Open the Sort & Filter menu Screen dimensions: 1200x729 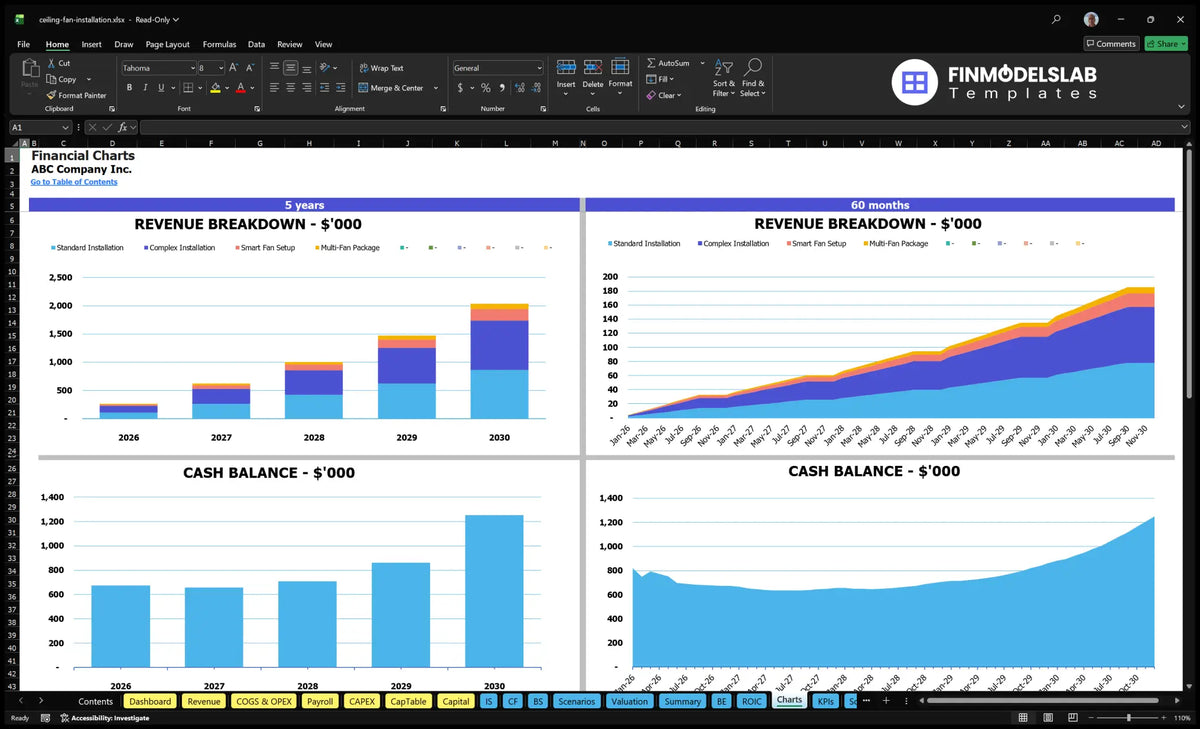[x=724, y=78]
